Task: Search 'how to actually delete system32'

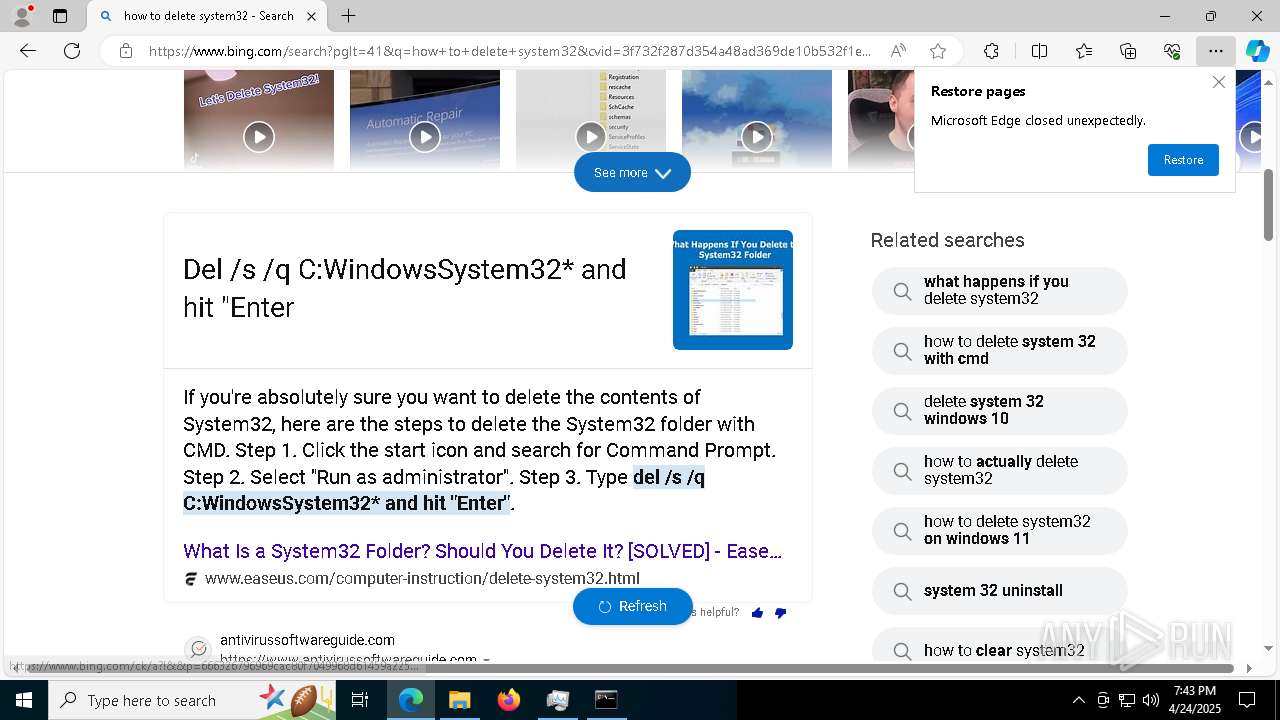Action: click(1000, 470)
